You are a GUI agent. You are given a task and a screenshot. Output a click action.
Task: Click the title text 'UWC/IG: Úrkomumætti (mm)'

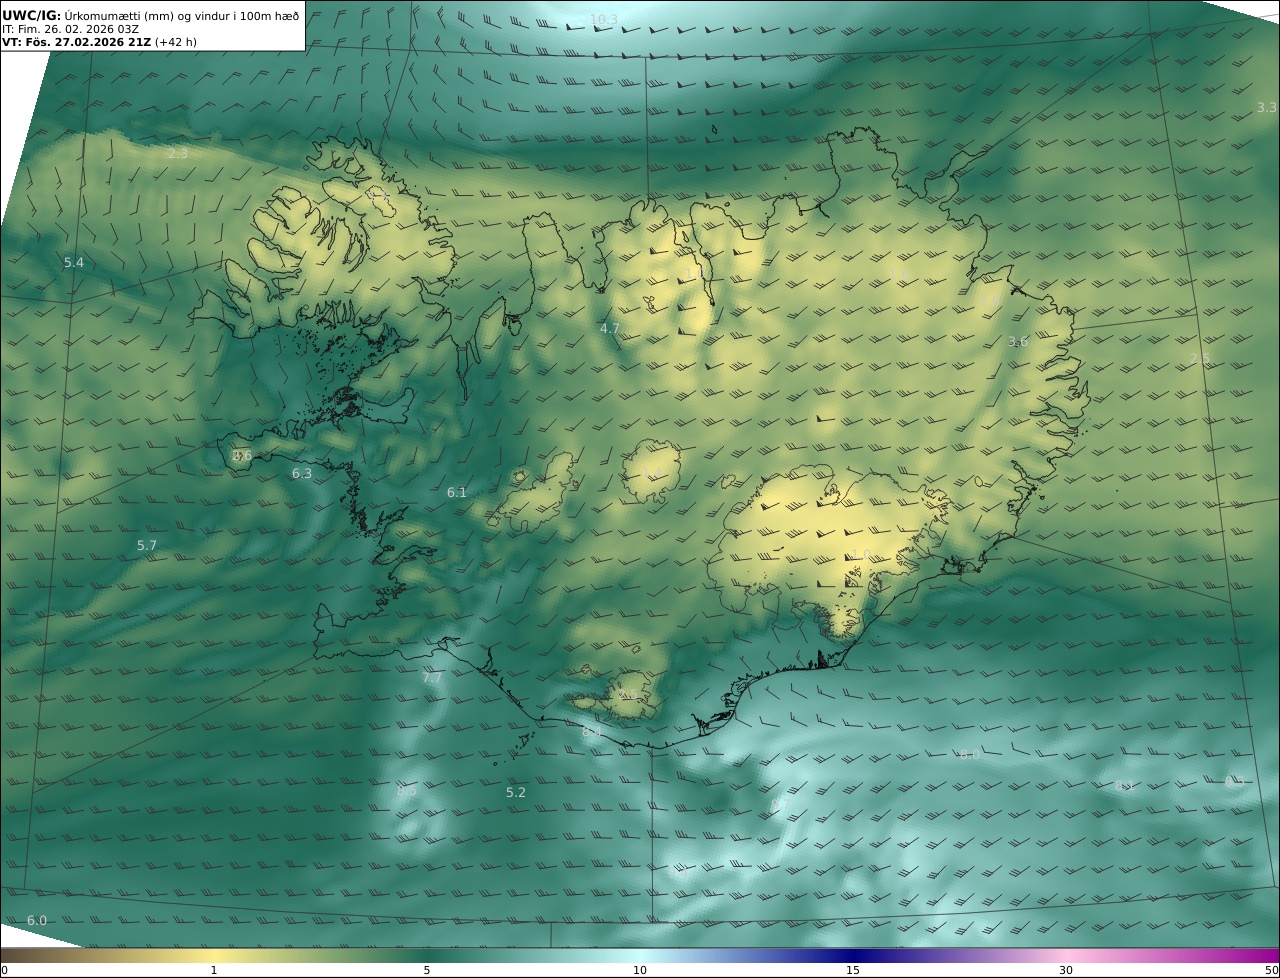click(x=88, y=15)
